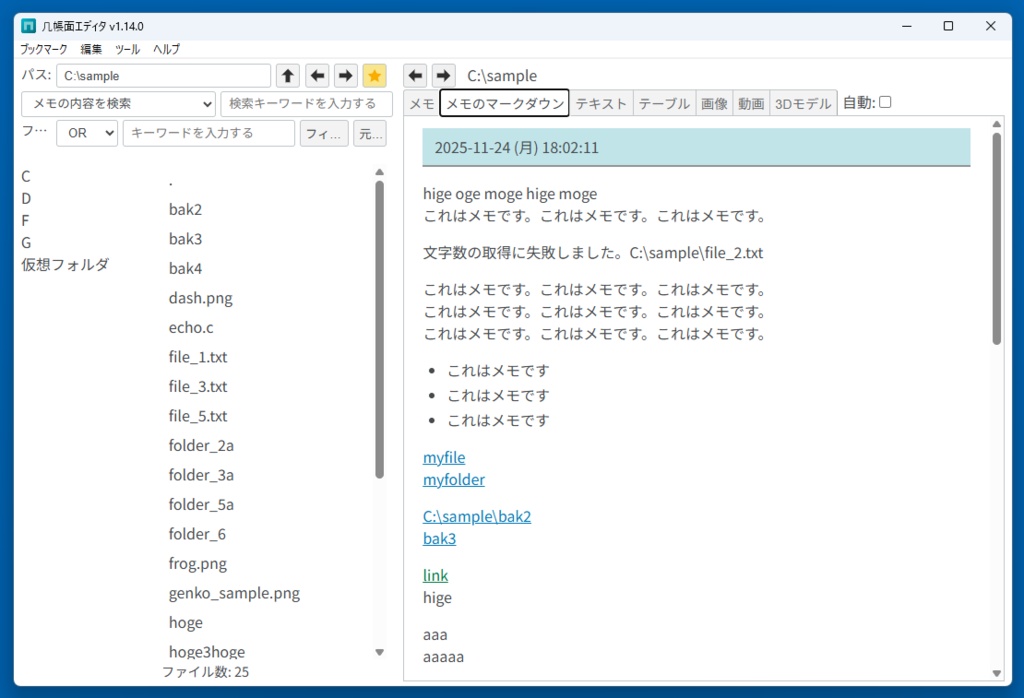1024x698 pixels.
Task: Switch to the メモ tab
Action: tap(421, 103)
